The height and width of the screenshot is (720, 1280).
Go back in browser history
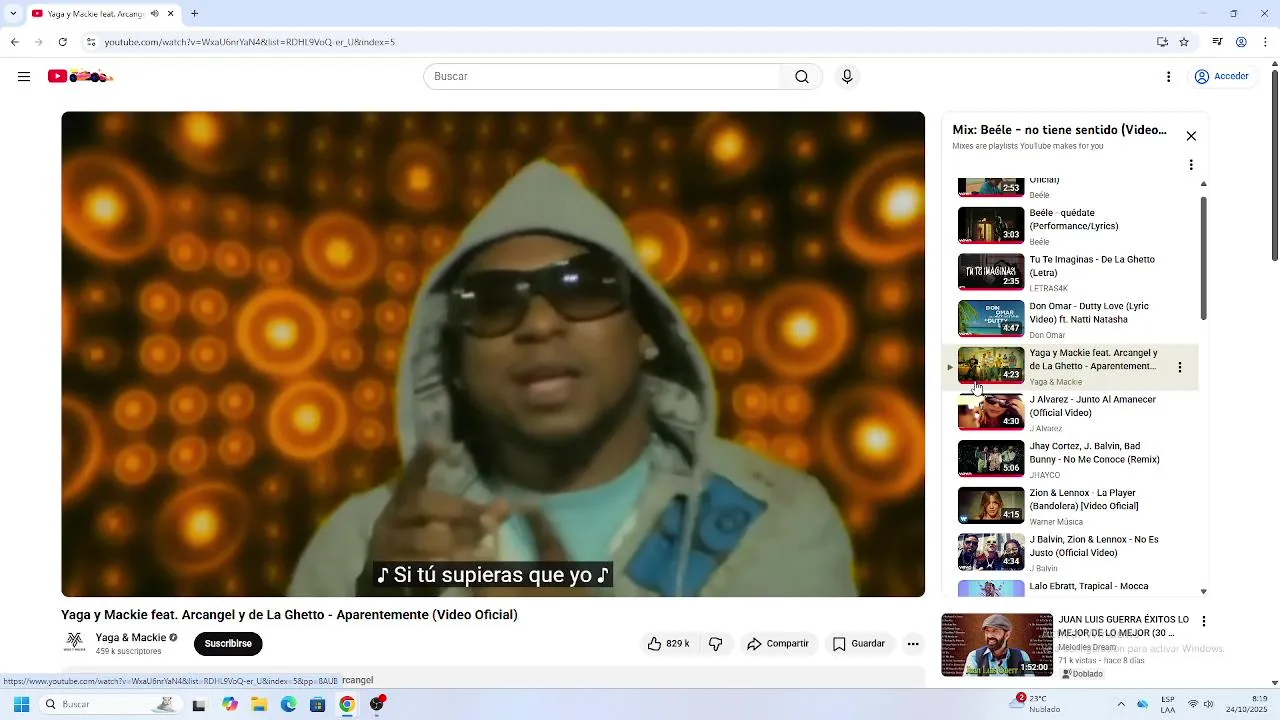pos(14,42)
